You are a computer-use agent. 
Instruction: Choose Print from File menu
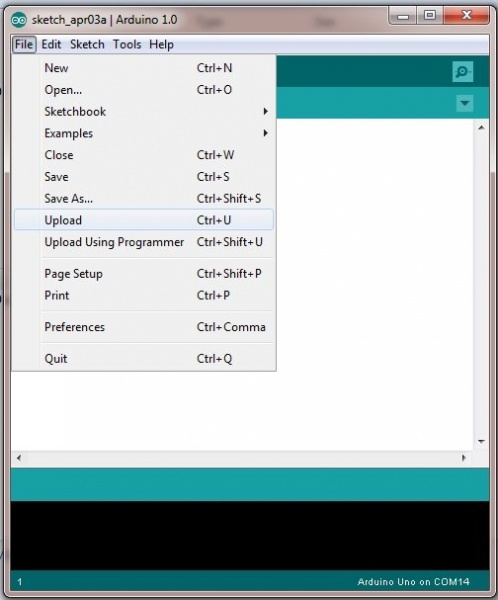tap(144, 295)
